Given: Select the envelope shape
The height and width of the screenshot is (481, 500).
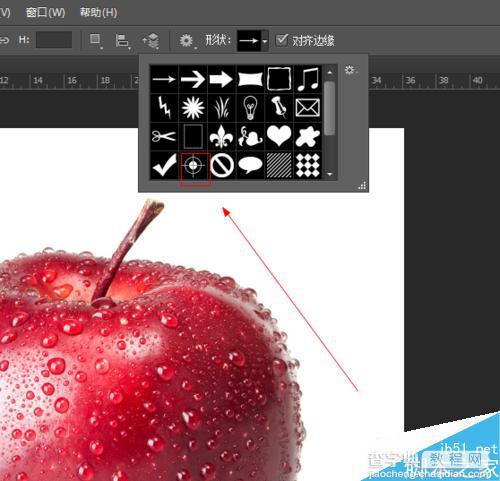Looking at the screenshot, I should click(308, 108).
